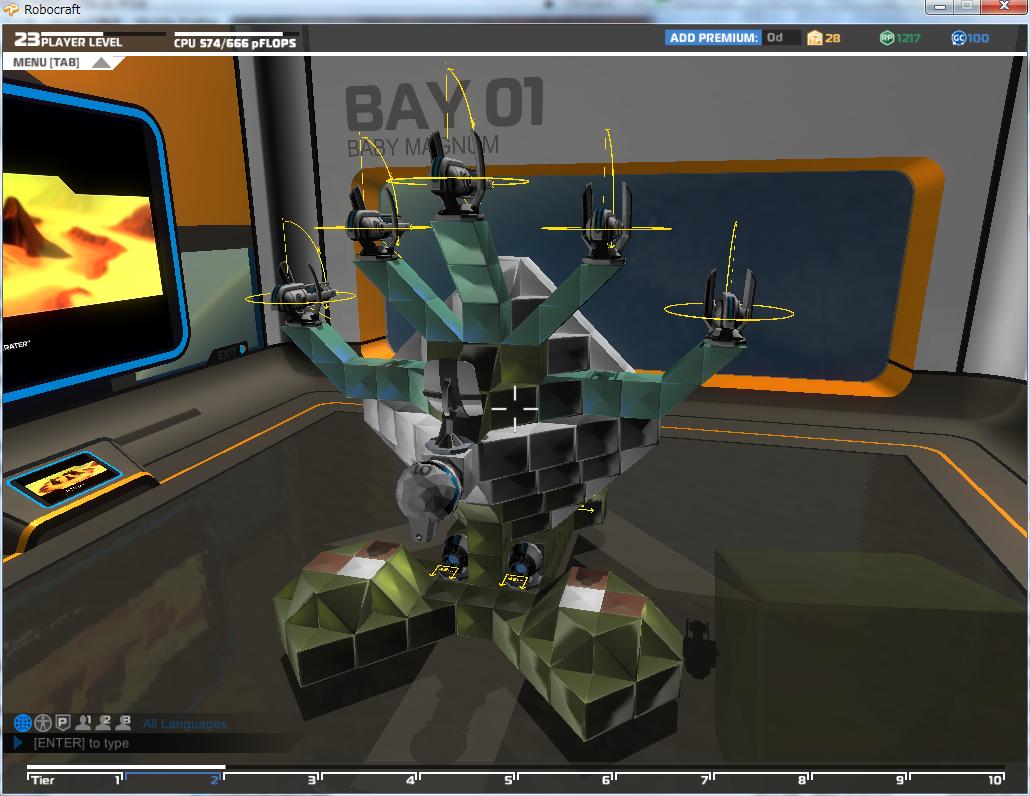Click the blue globe chat channel icon
This screenshot has height=796, width=1030.
[22, 723]
